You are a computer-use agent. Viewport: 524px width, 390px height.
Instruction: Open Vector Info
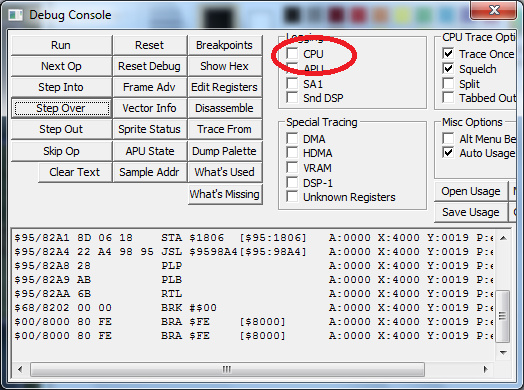coord(149,108)
